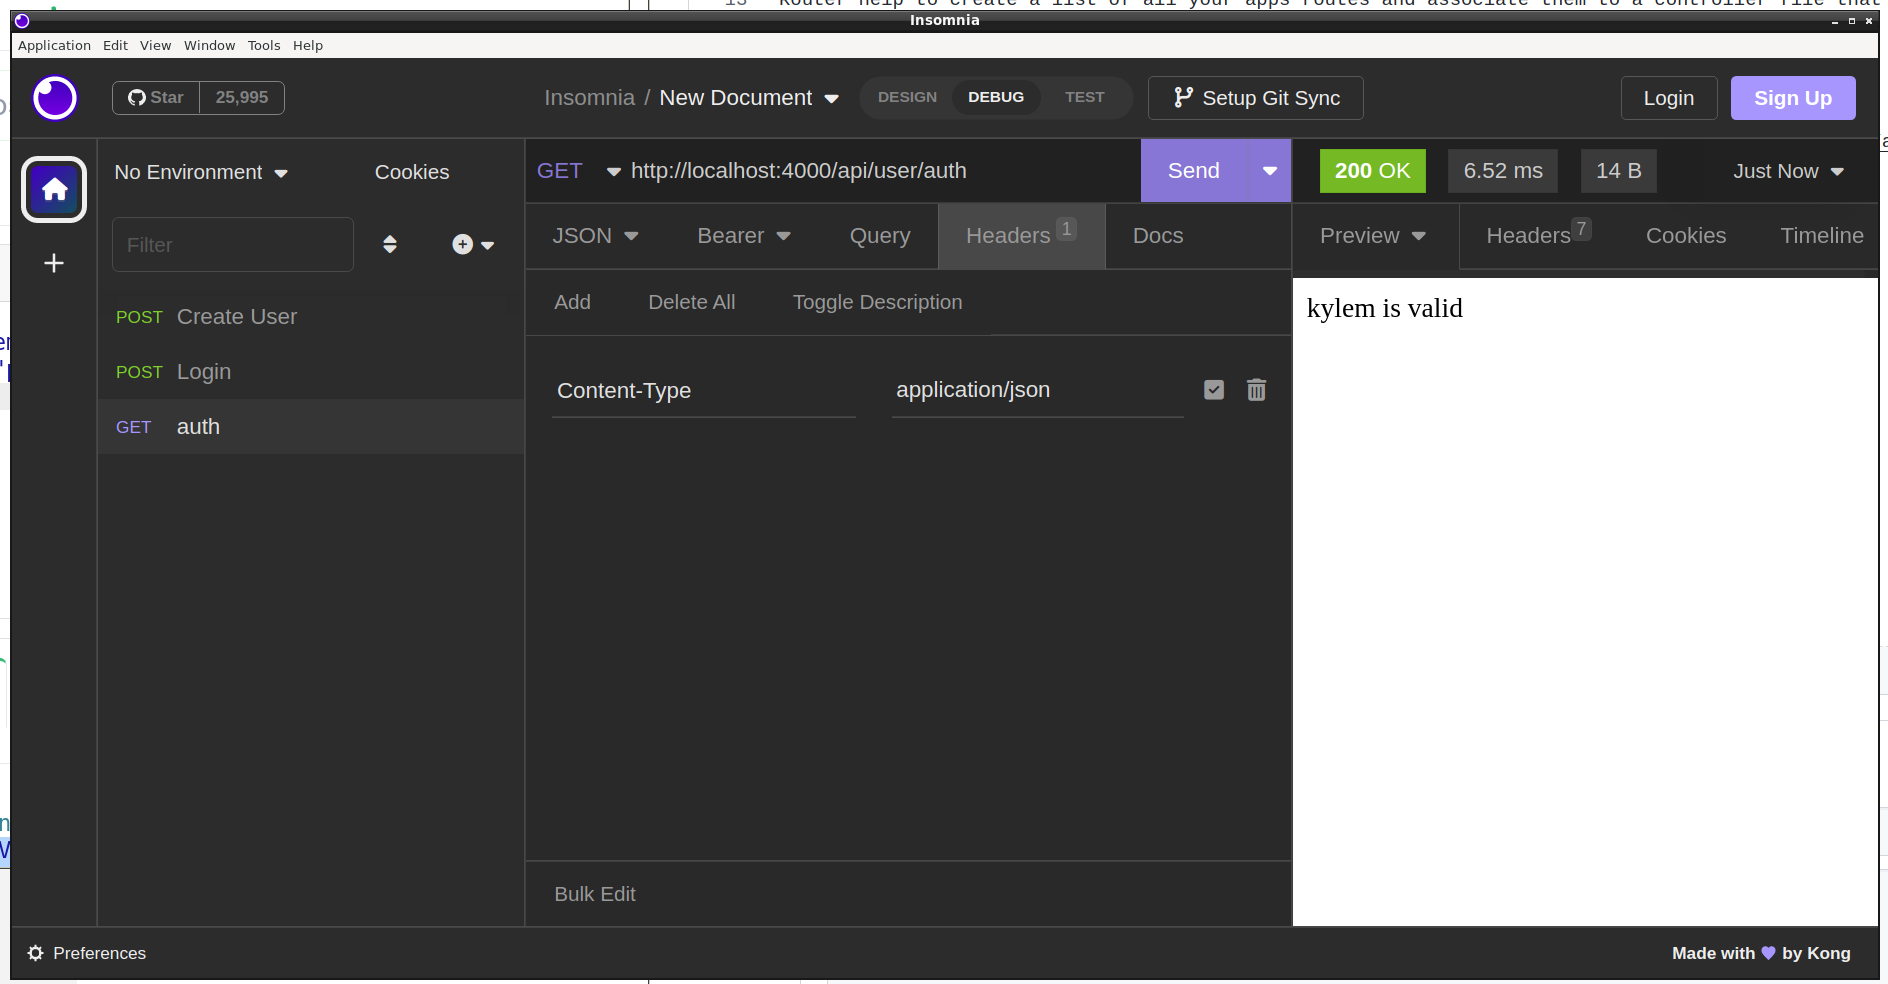
Task: Open the Tools menu
Action: pos(263,45)
